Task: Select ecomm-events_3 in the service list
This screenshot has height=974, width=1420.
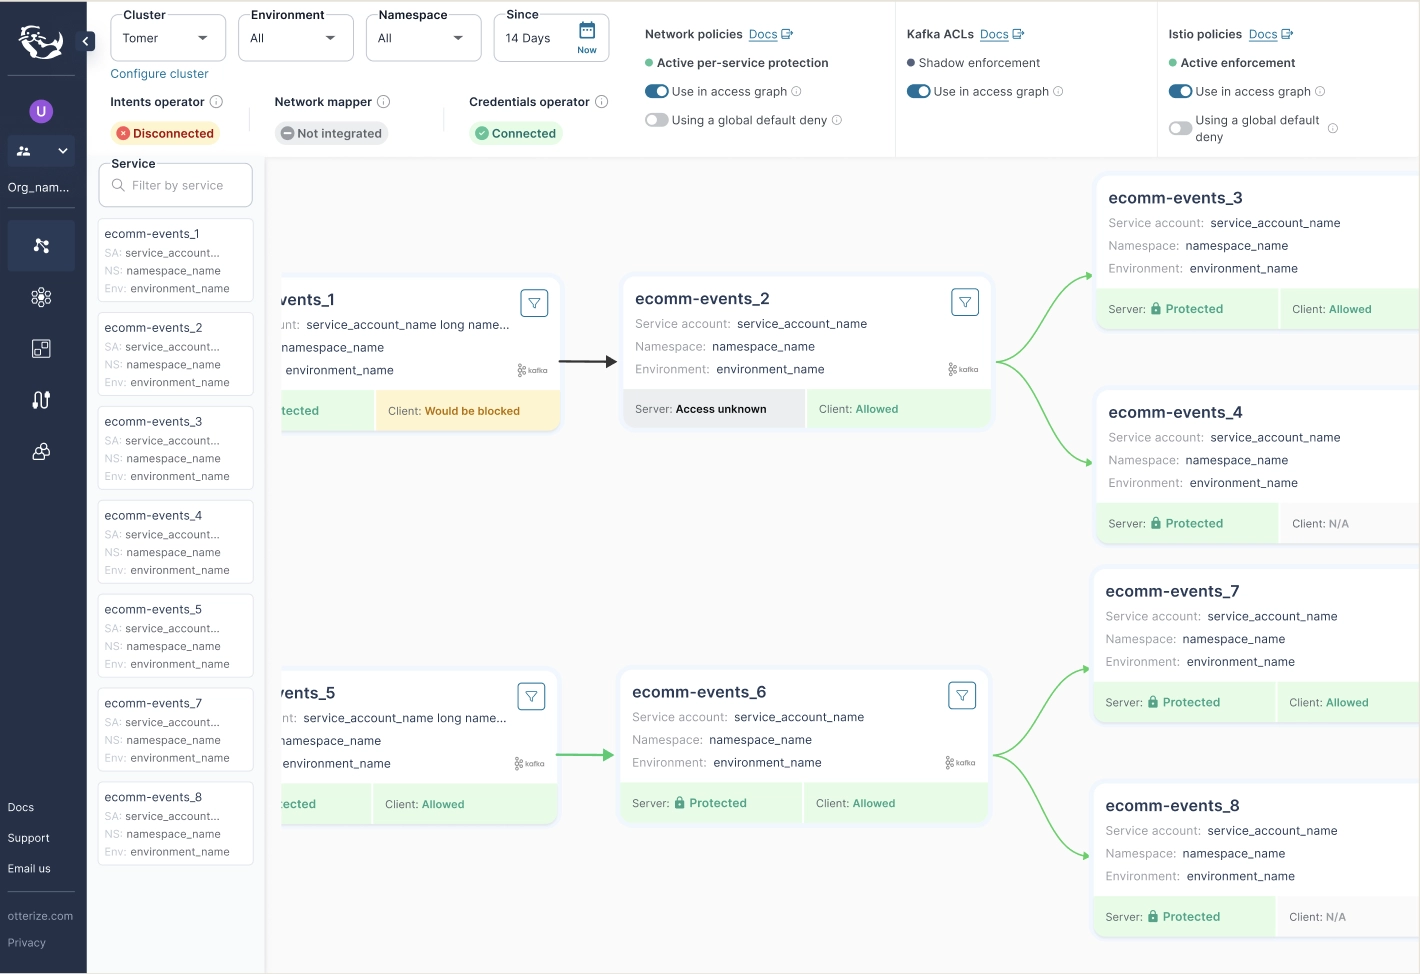Action: 176,448
